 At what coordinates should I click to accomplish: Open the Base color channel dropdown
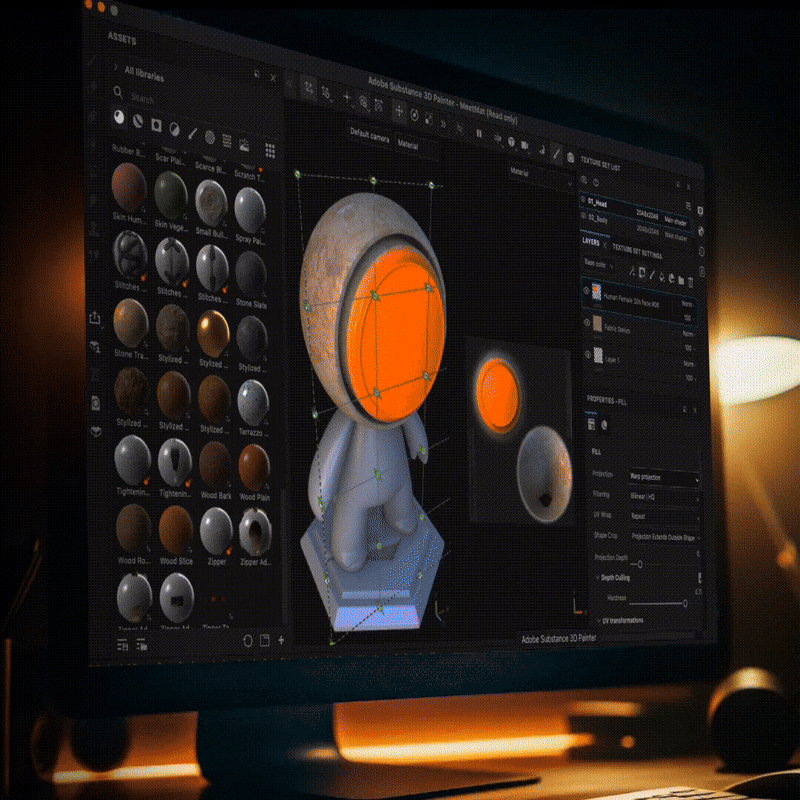pos(600,265)
